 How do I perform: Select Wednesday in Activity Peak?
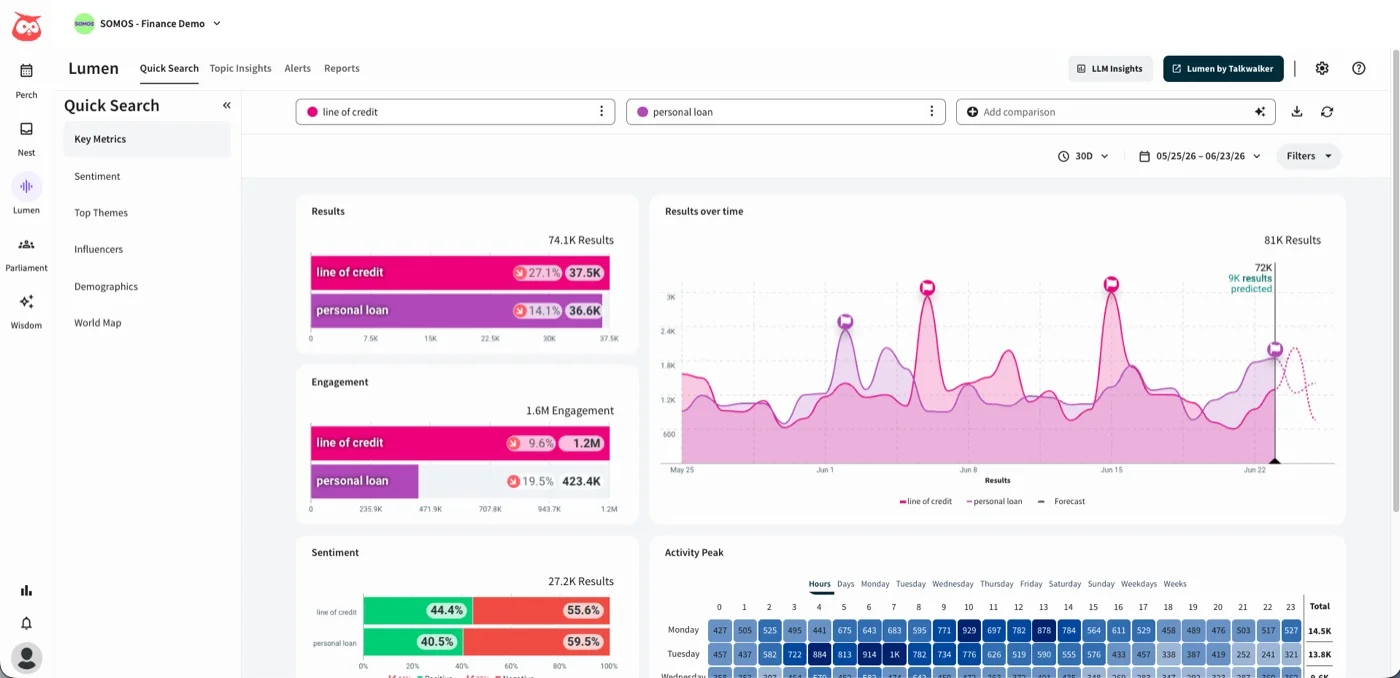(x=952, y=584)
